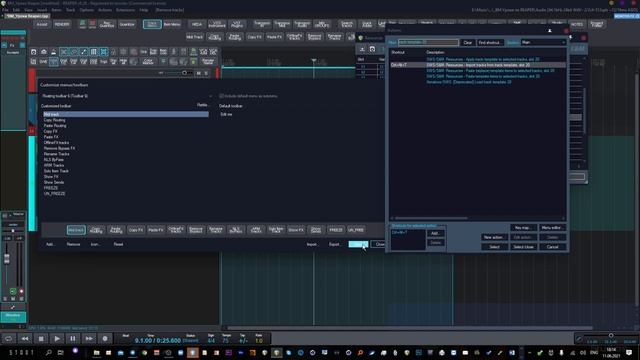Screen dimensions: 640x360
Task: Click the Select button in Actions window
Action: [494, 247]
